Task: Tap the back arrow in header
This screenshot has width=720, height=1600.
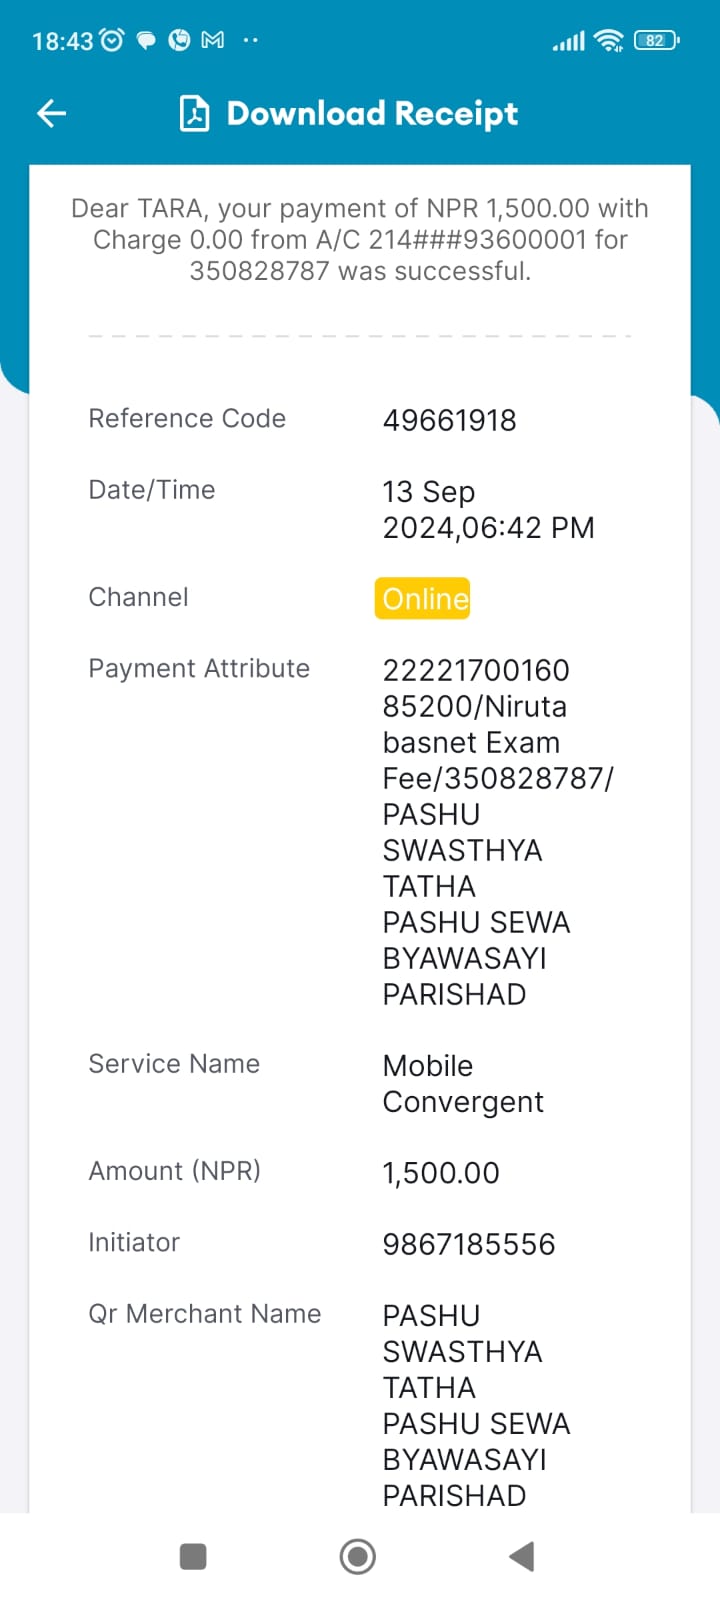Action: (x=51, y=114)
